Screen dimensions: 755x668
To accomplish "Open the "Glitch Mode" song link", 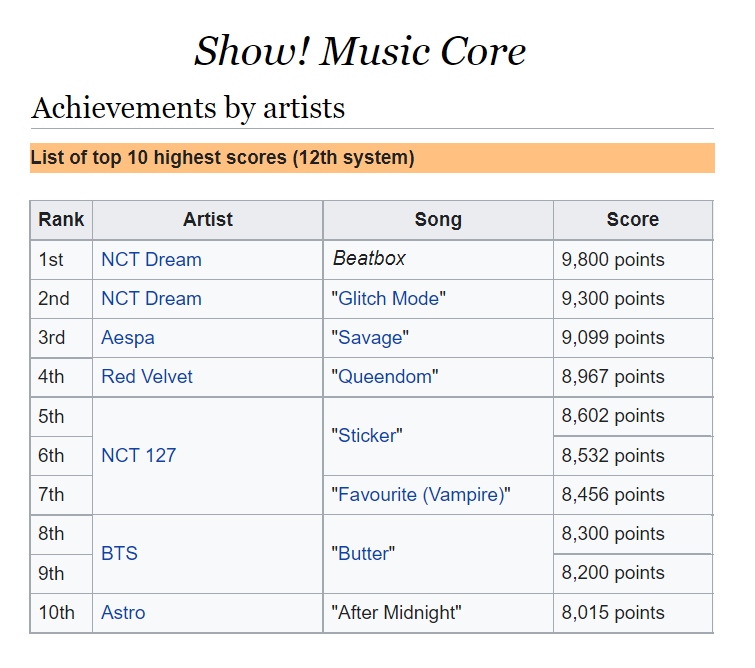I will coord(389,299).
